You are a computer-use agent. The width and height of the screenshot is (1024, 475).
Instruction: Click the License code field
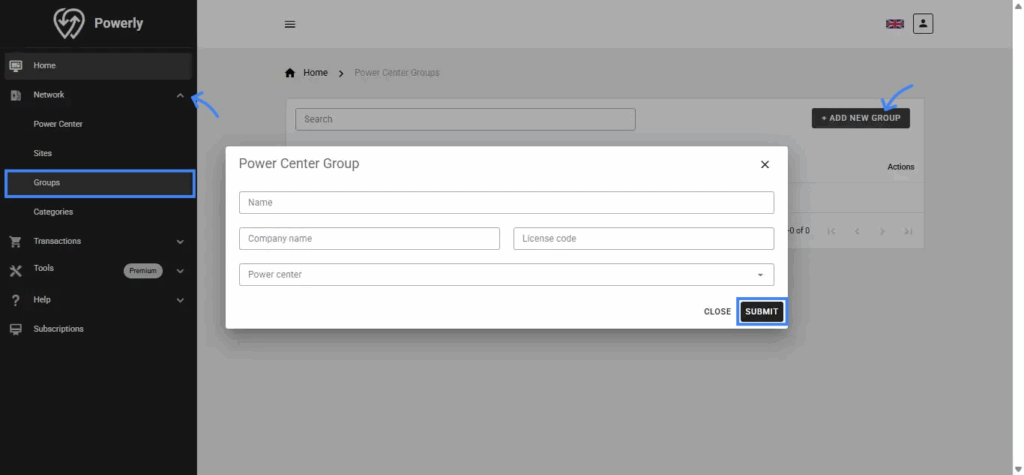click(643, 238)
